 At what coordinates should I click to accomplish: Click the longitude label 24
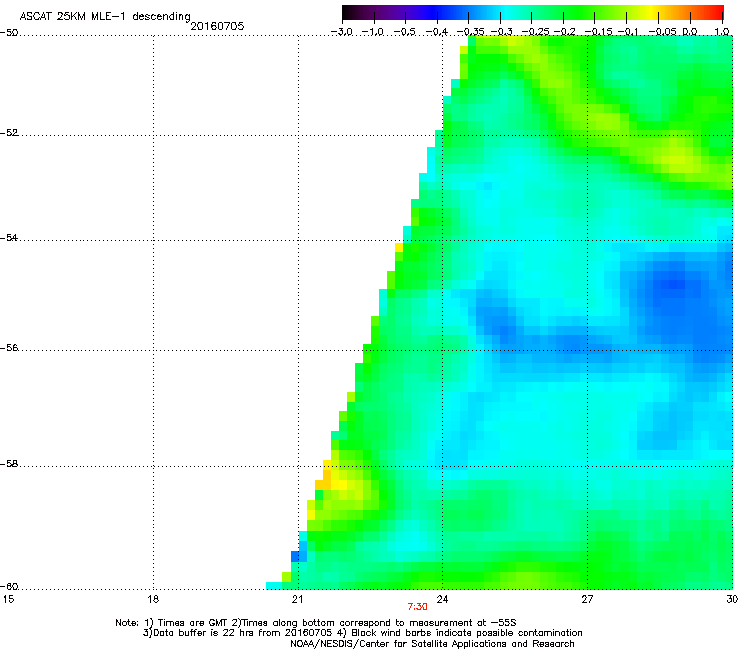(x=442, y=599)
